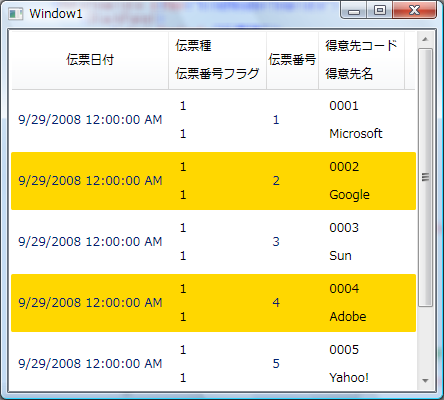The image size is (444, 400).
Task: Click the vertical scrollbar thumb
Action: pyautogui.click(x=425, y=177)
